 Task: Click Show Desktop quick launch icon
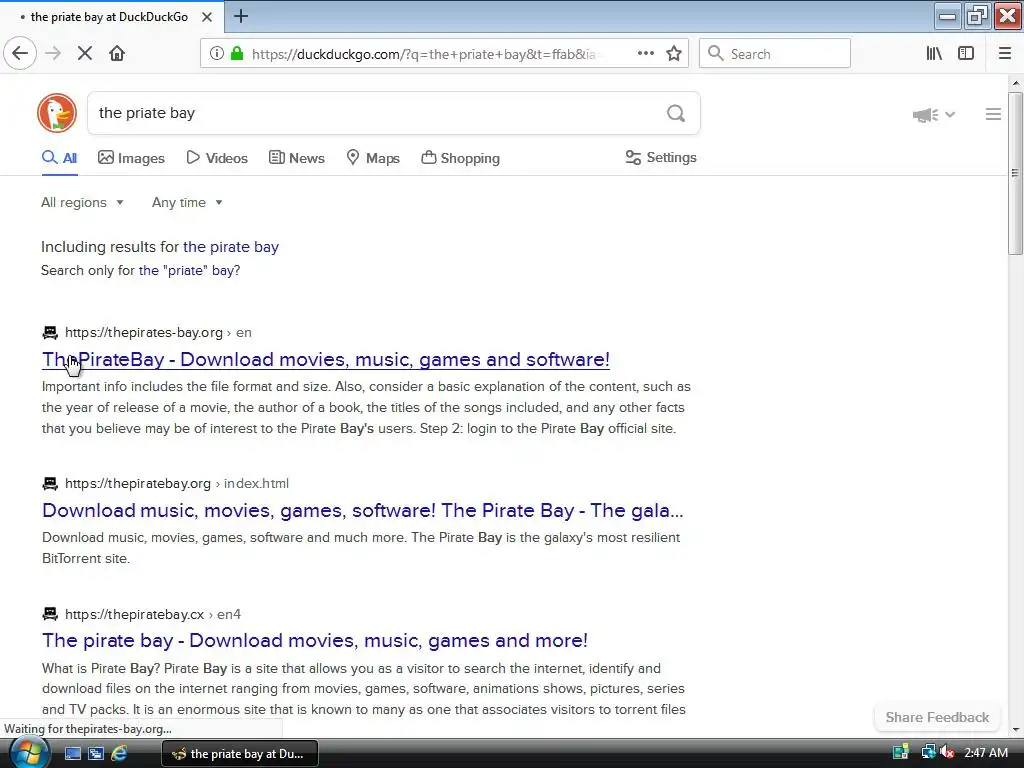pos(72,754)
